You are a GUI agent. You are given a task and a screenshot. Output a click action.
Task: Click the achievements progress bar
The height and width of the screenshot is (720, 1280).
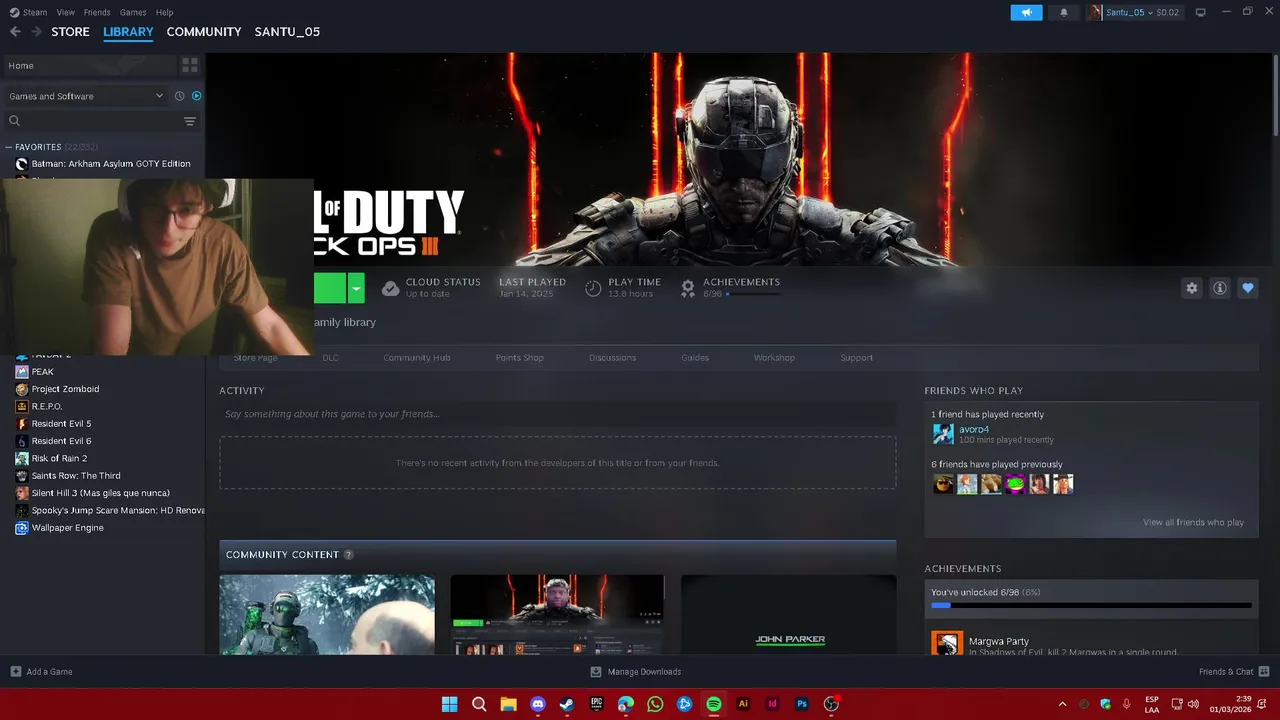[x=1091, y=605]
